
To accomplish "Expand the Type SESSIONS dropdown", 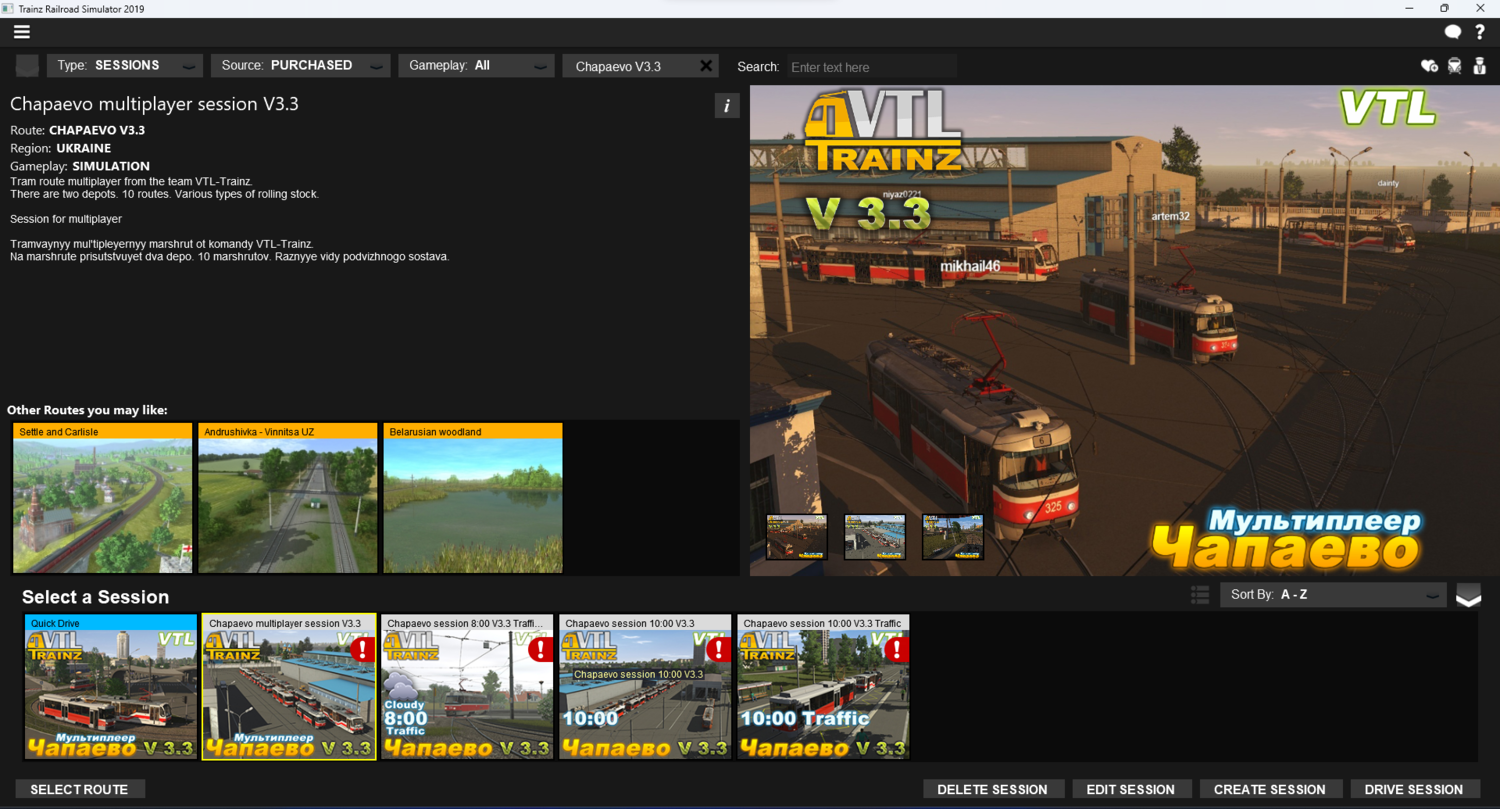I will [125, 66].
